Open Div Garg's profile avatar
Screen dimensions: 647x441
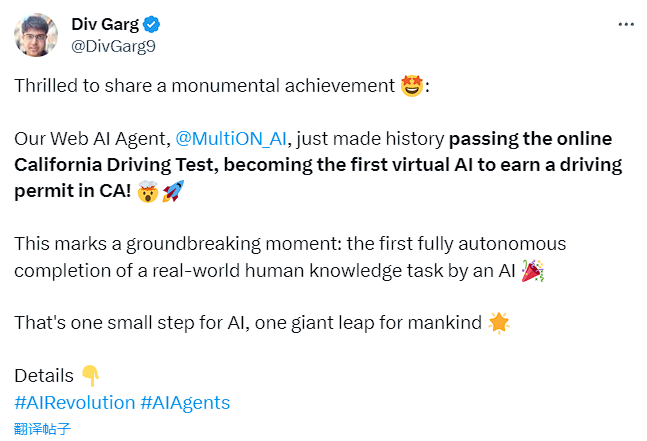click(x=35, y=35)
